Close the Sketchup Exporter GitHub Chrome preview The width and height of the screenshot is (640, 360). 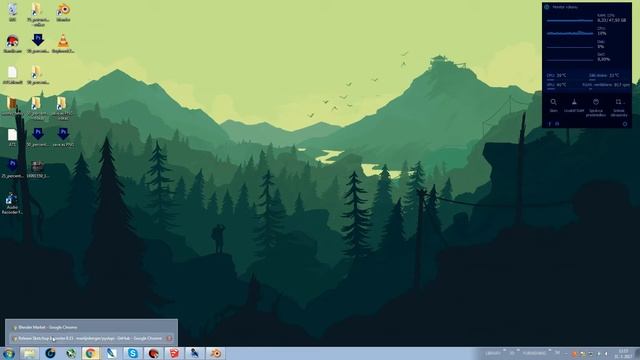tap(169, 338)
